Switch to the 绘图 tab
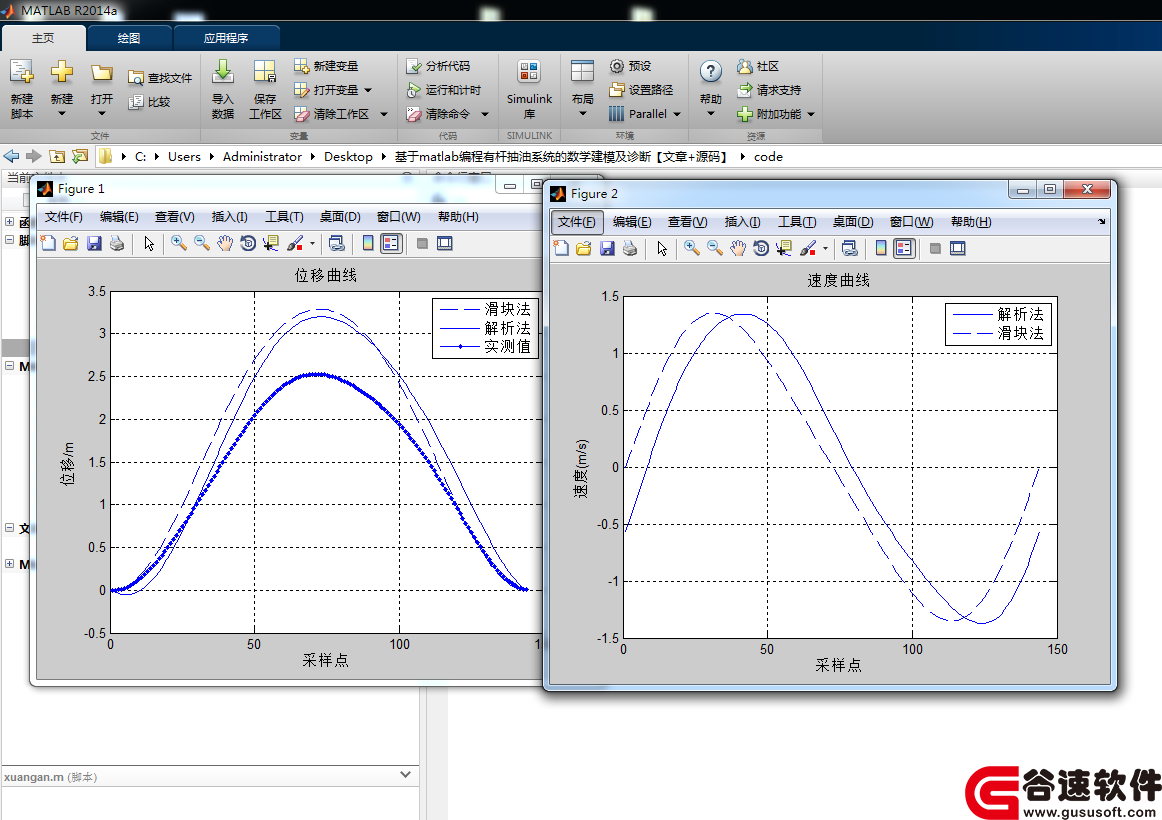This screenshot has width=1162, height=820. pos(129,38)
